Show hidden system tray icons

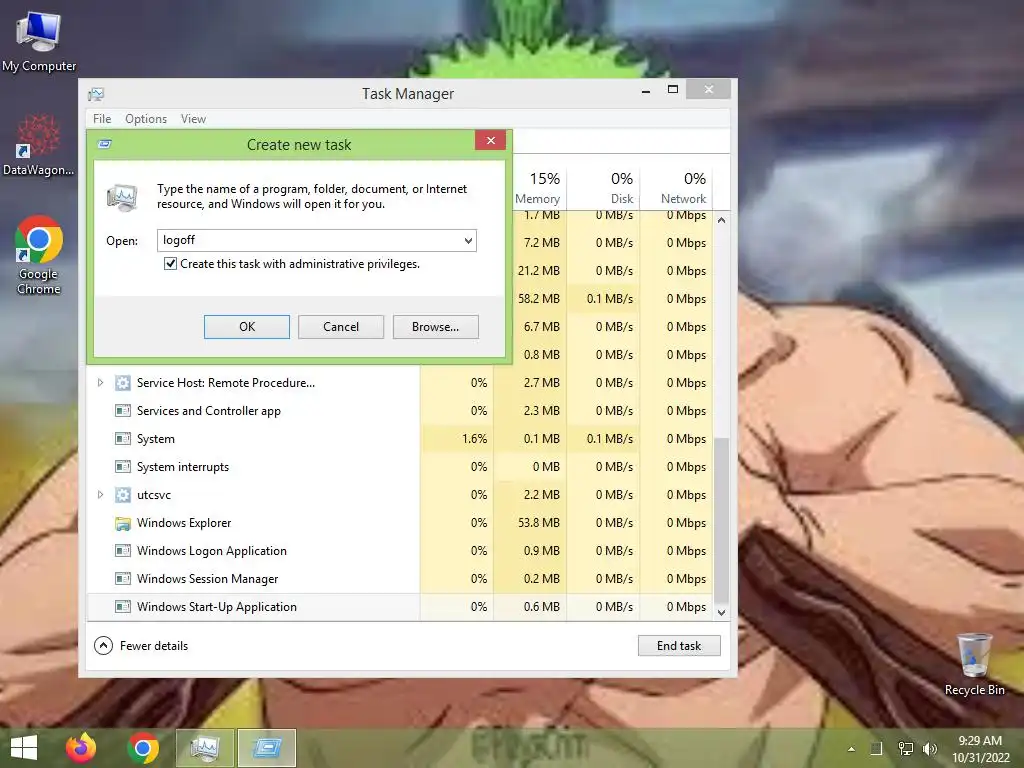tap(851, 749)
